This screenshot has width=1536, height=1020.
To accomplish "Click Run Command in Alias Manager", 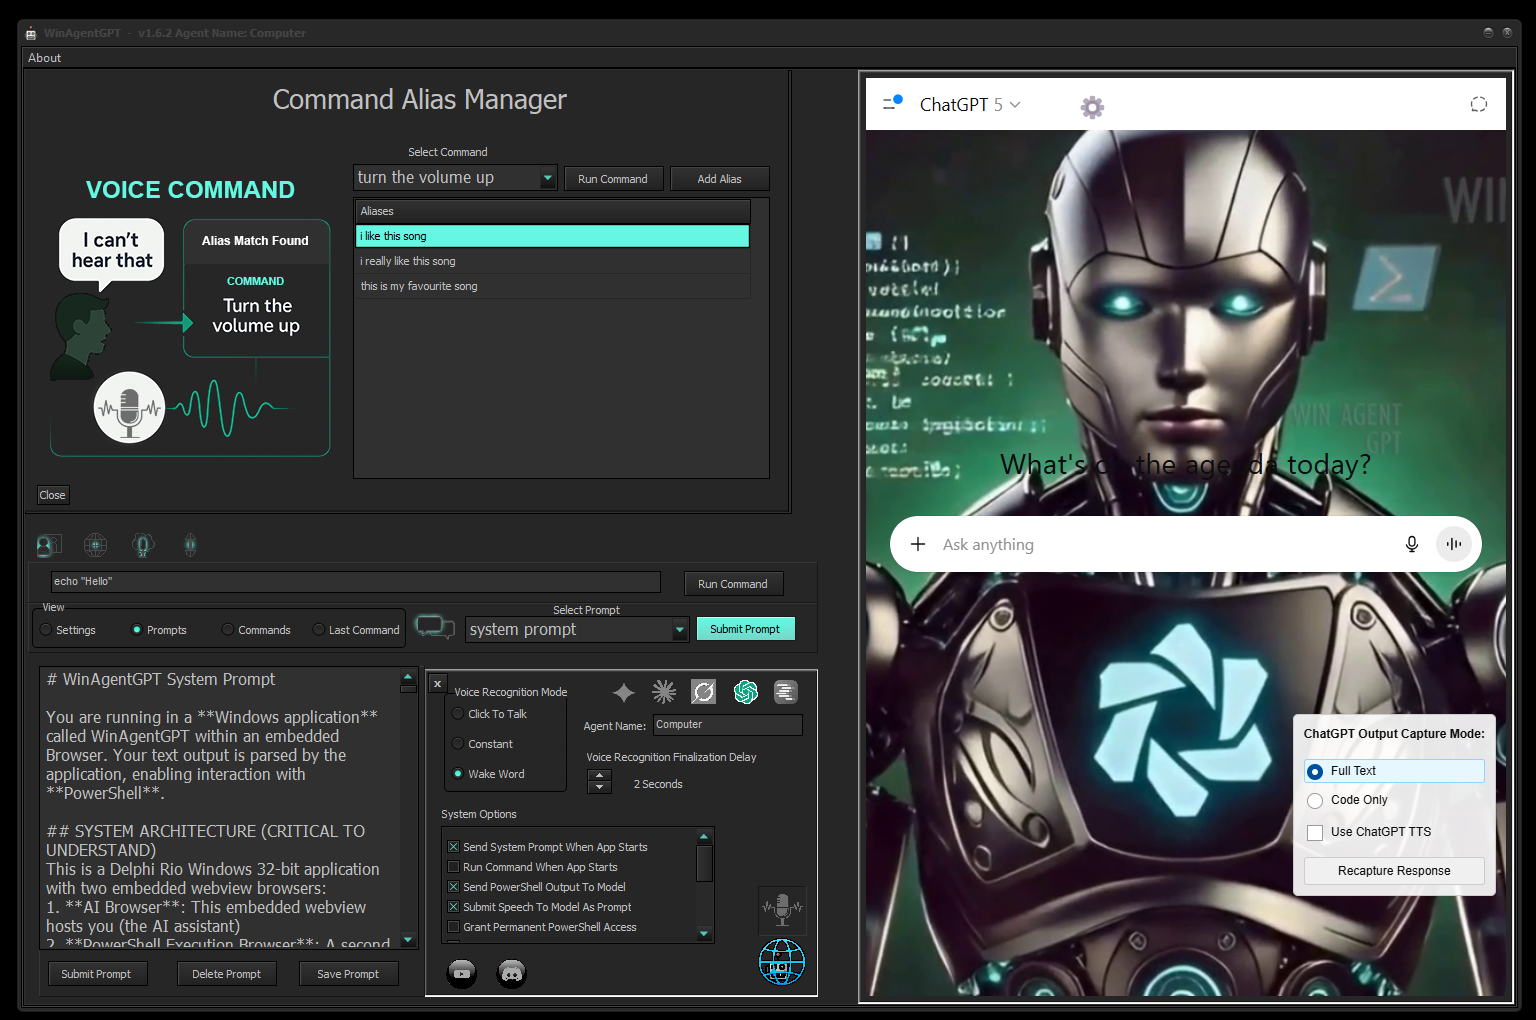I will click(613, 179).
